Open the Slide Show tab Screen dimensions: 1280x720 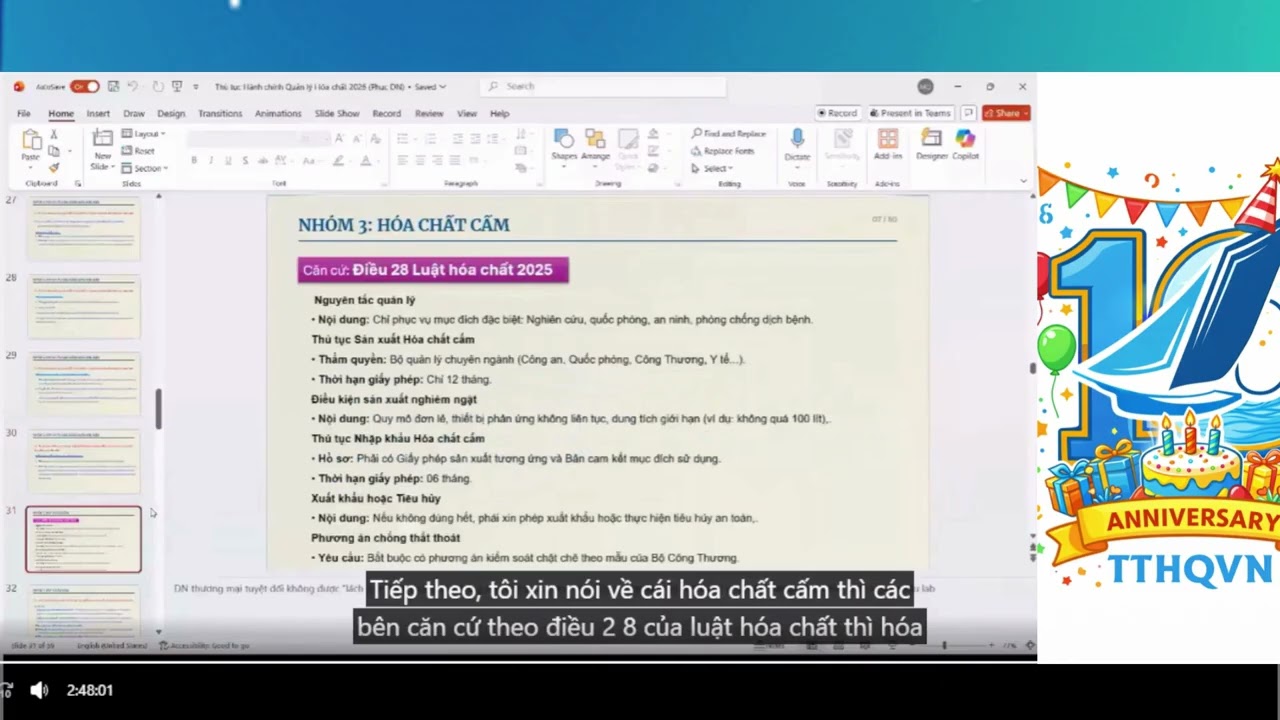337,114
